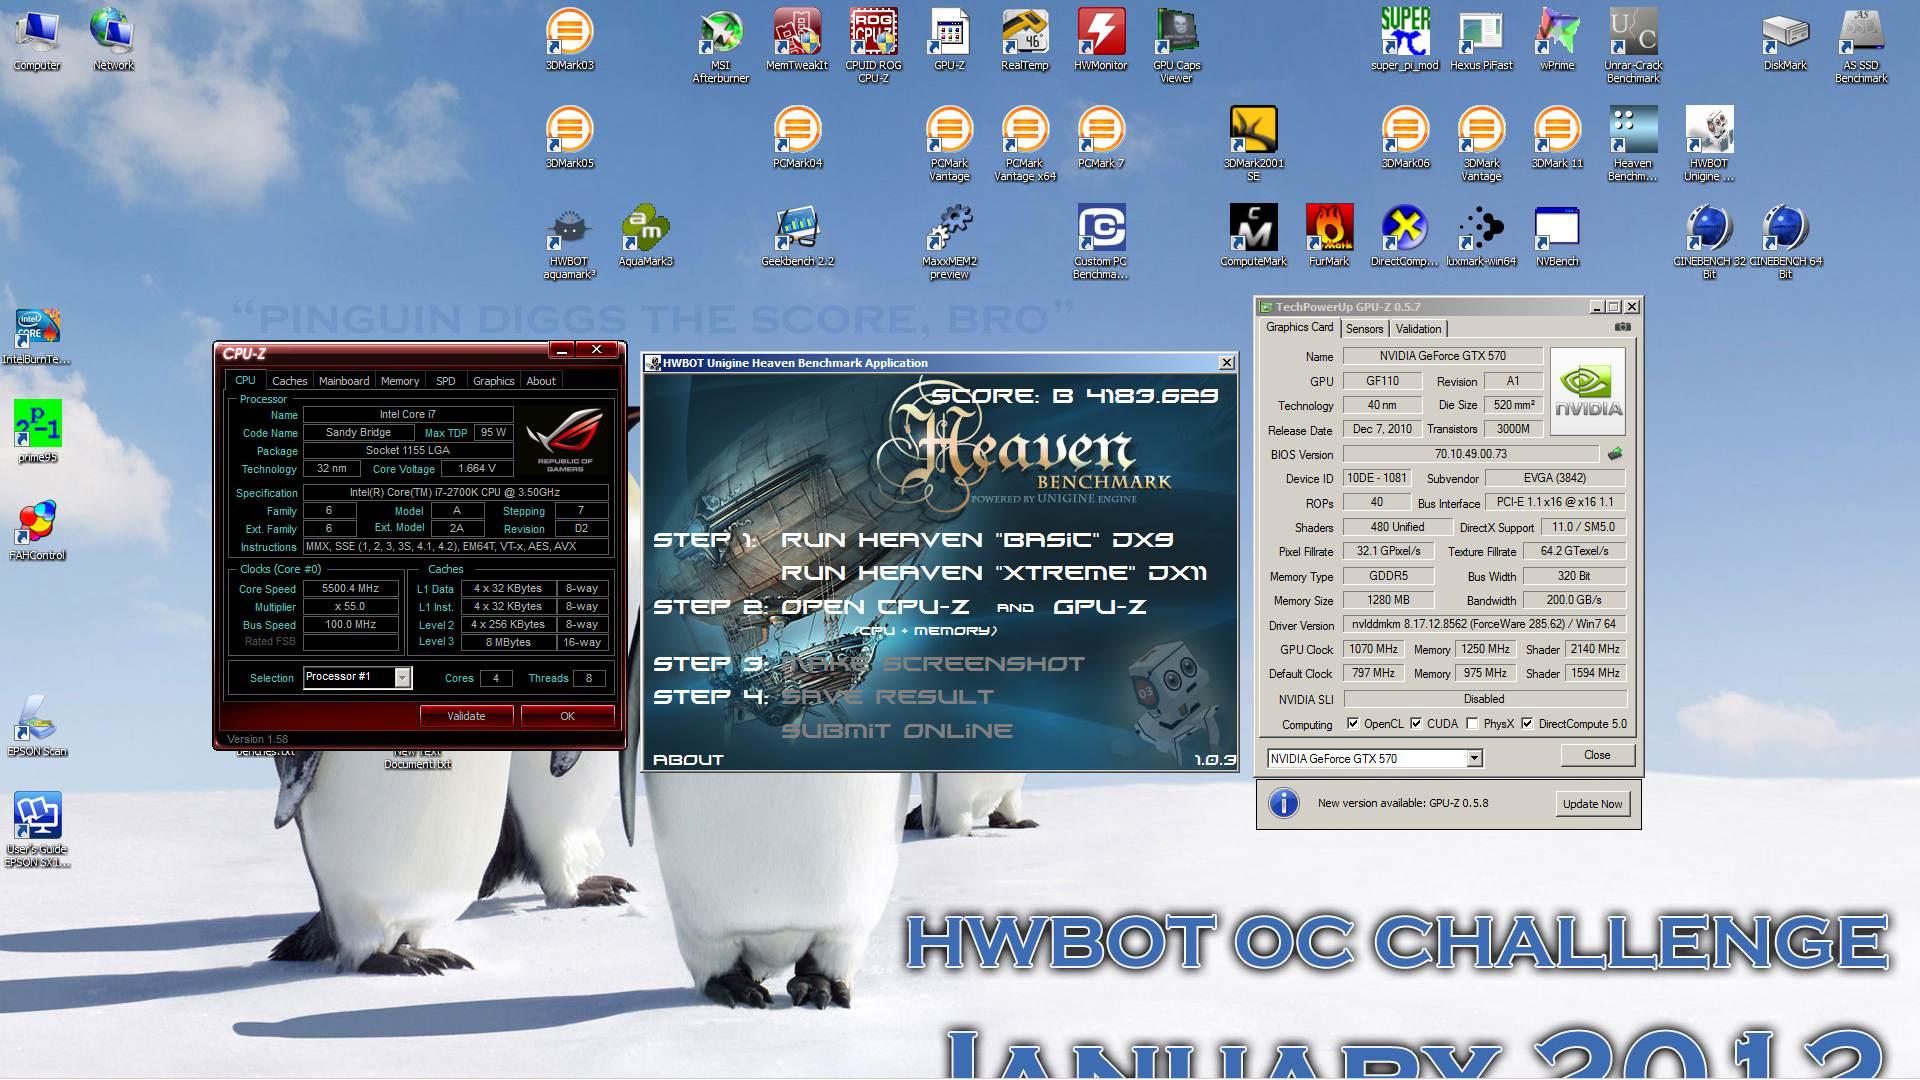Image resolution: width=1920 pixels, height=1080 pixels.
Task: Open EPSON Scan desktop icon
Action: [37, 725]
